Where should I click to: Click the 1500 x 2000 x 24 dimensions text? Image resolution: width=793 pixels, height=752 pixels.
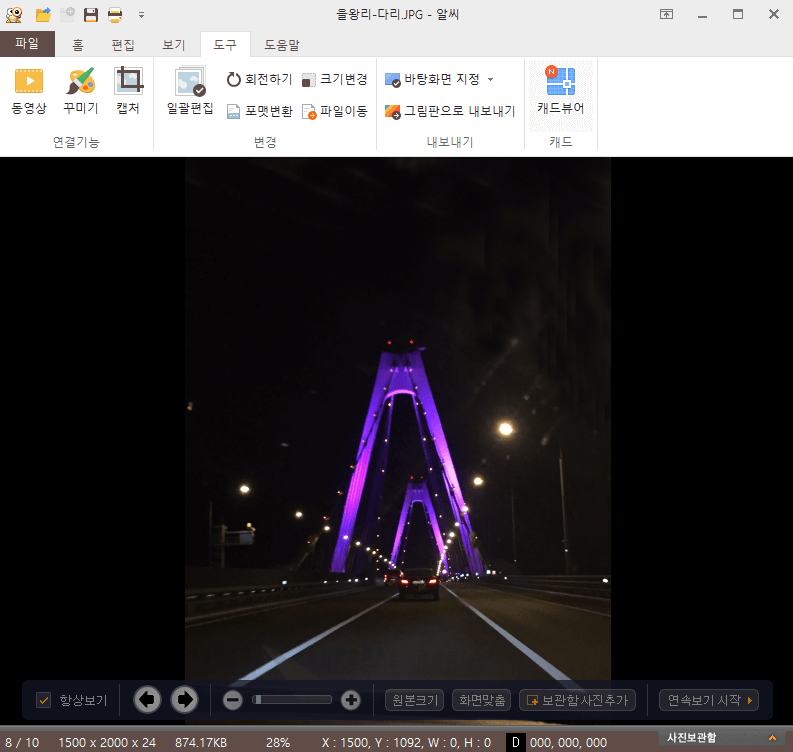coord(107,742)
